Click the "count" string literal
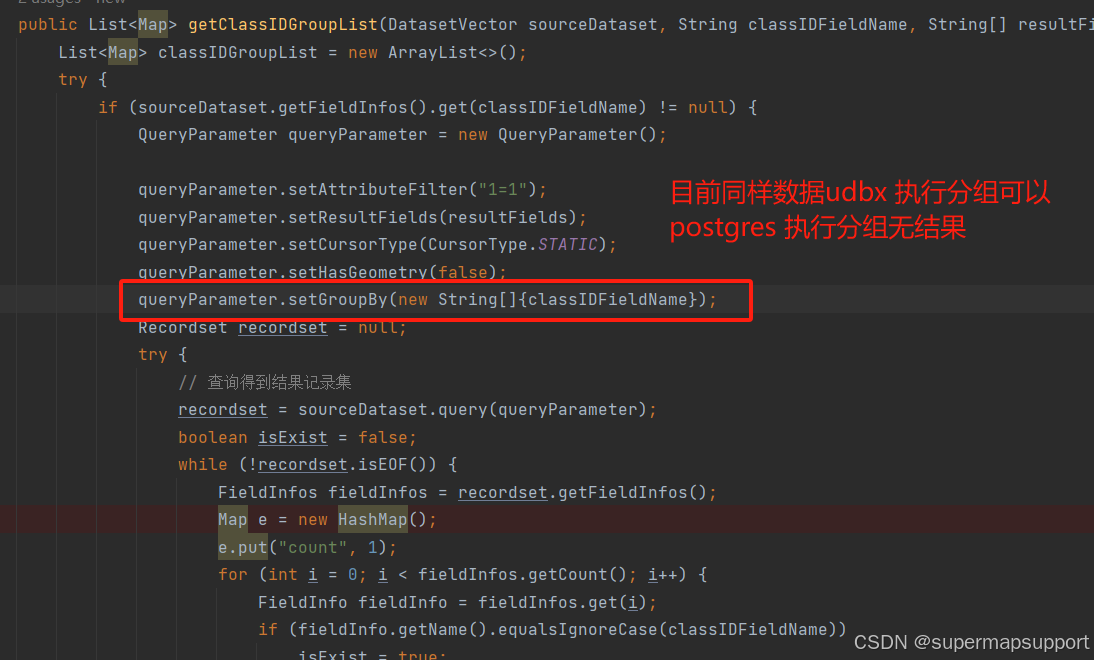This screenshot has width=1094, height=660. [x=313, y=548]
